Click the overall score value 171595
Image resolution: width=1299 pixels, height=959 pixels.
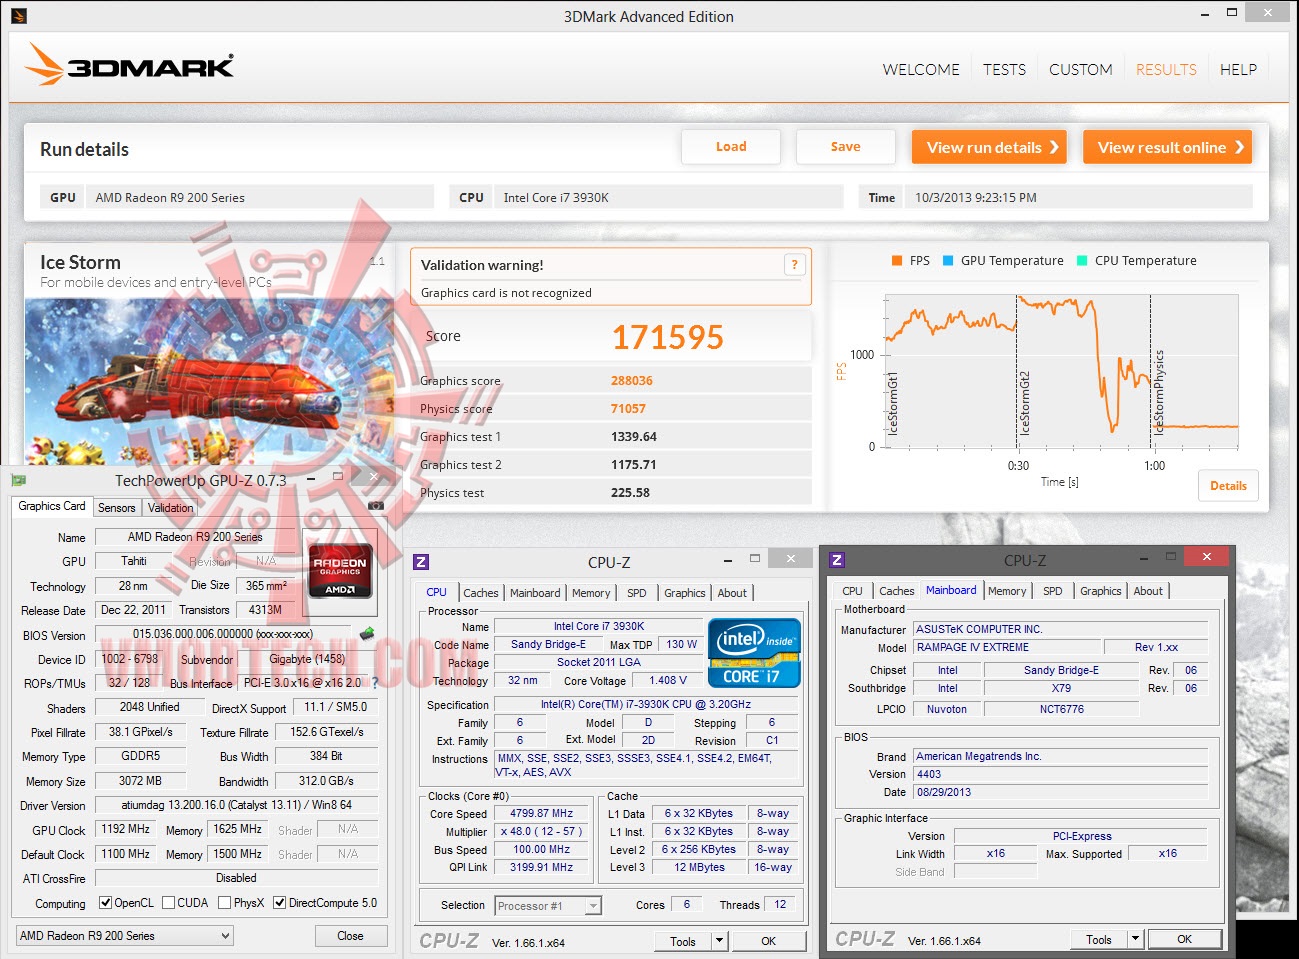point(667,337)
